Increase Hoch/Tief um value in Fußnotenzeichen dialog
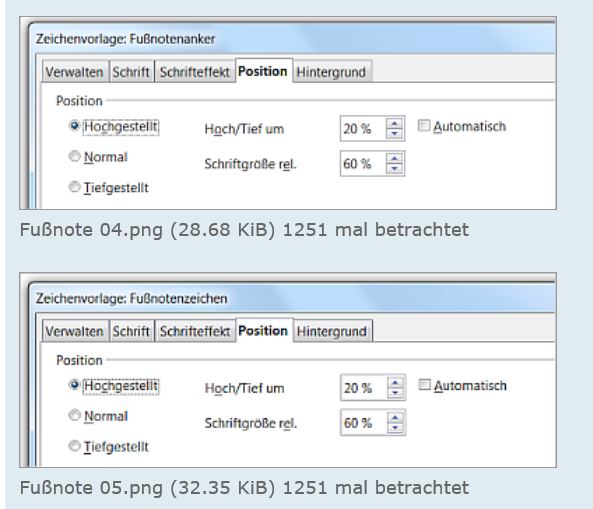 (395, 383)
